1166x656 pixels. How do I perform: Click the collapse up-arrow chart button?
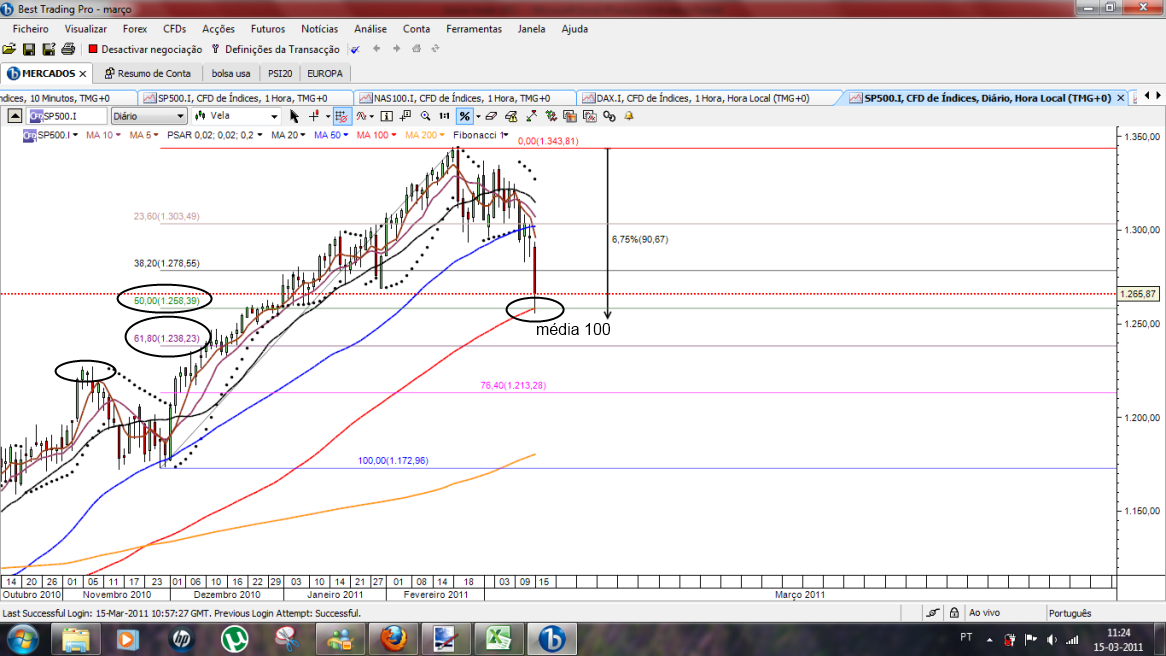(15, 116)
